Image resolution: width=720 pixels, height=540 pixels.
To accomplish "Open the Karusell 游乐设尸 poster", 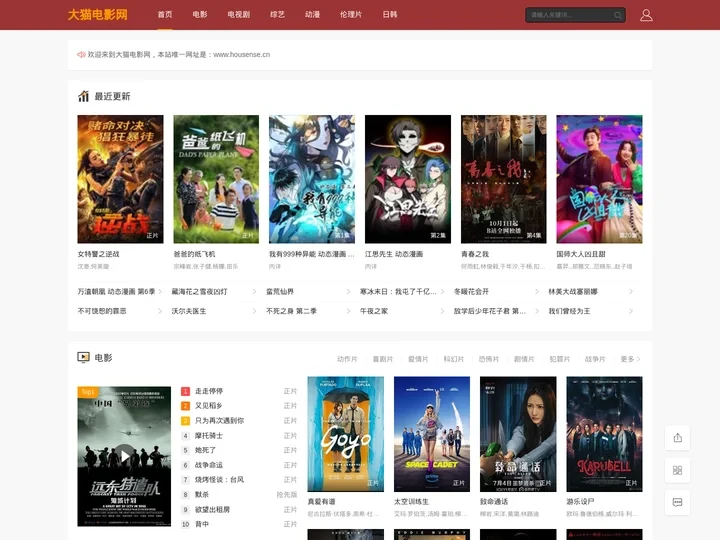I will (x=604, y=434).
